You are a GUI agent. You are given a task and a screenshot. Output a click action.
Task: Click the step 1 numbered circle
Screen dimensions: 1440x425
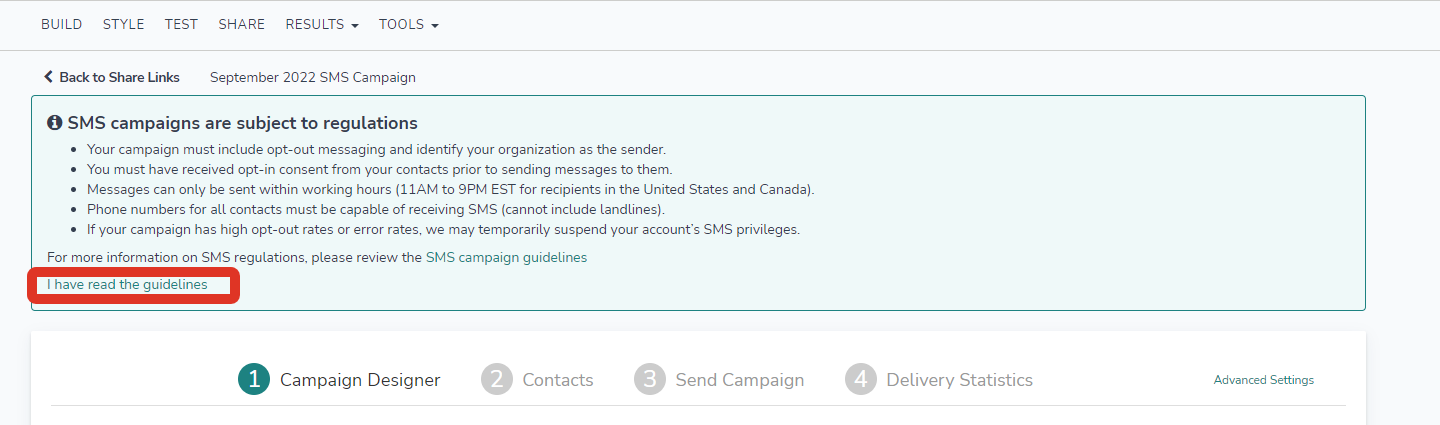255,380
